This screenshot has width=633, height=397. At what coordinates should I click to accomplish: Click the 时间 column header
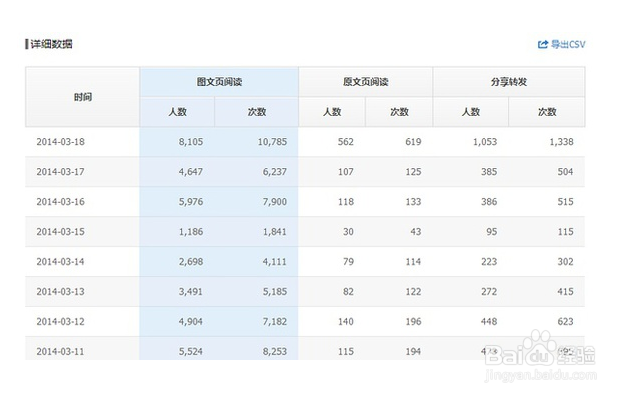pyautogui.click(x=83, y=97)
